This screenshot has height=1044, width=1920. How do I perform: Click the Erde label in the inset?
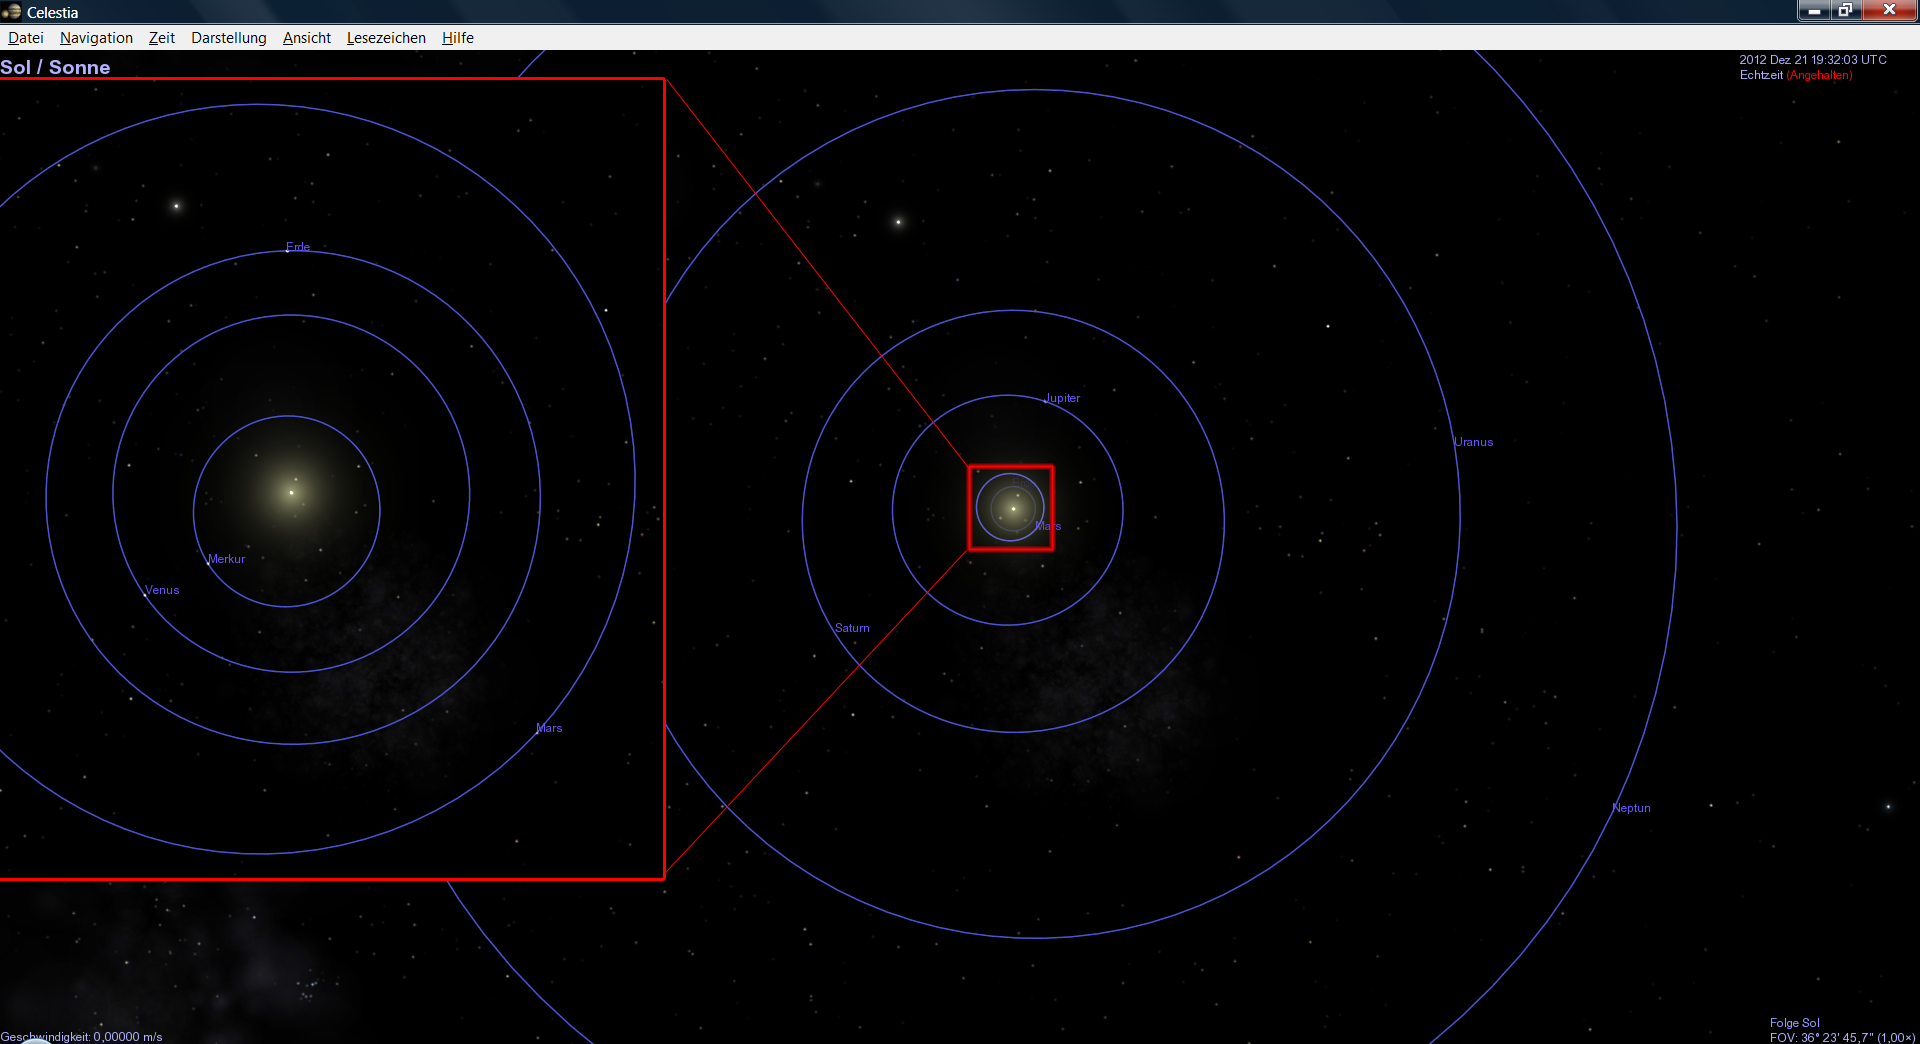(298, 247)
